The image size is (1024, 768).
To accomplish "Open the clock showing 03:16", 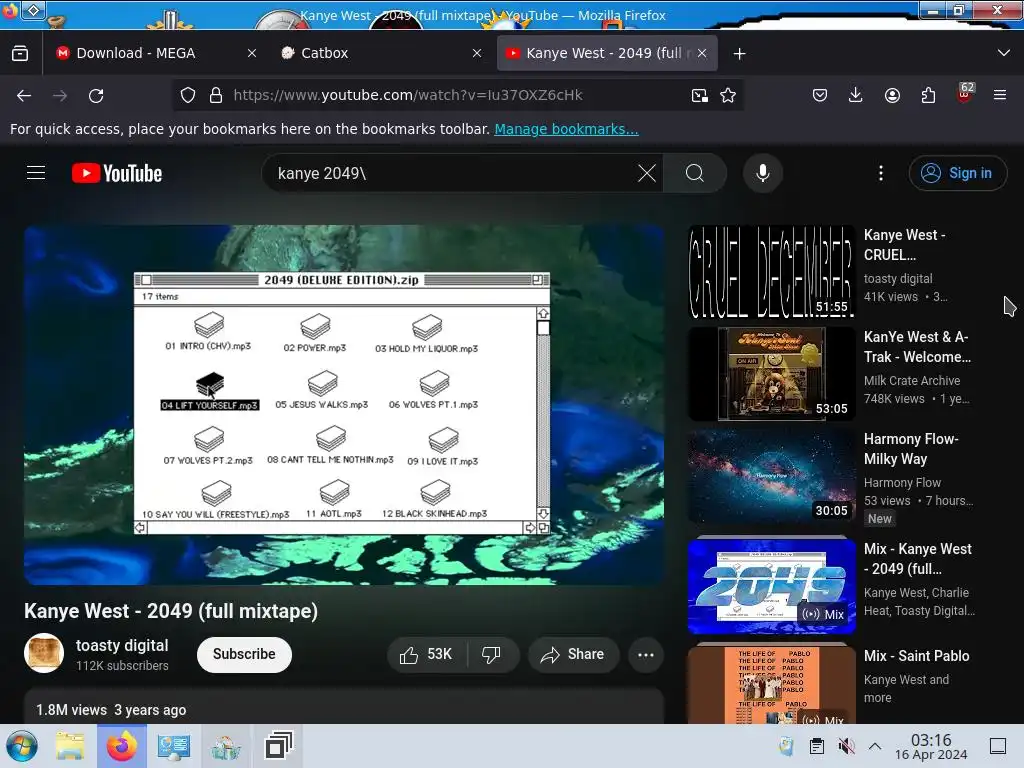I will tap(931, 746).
